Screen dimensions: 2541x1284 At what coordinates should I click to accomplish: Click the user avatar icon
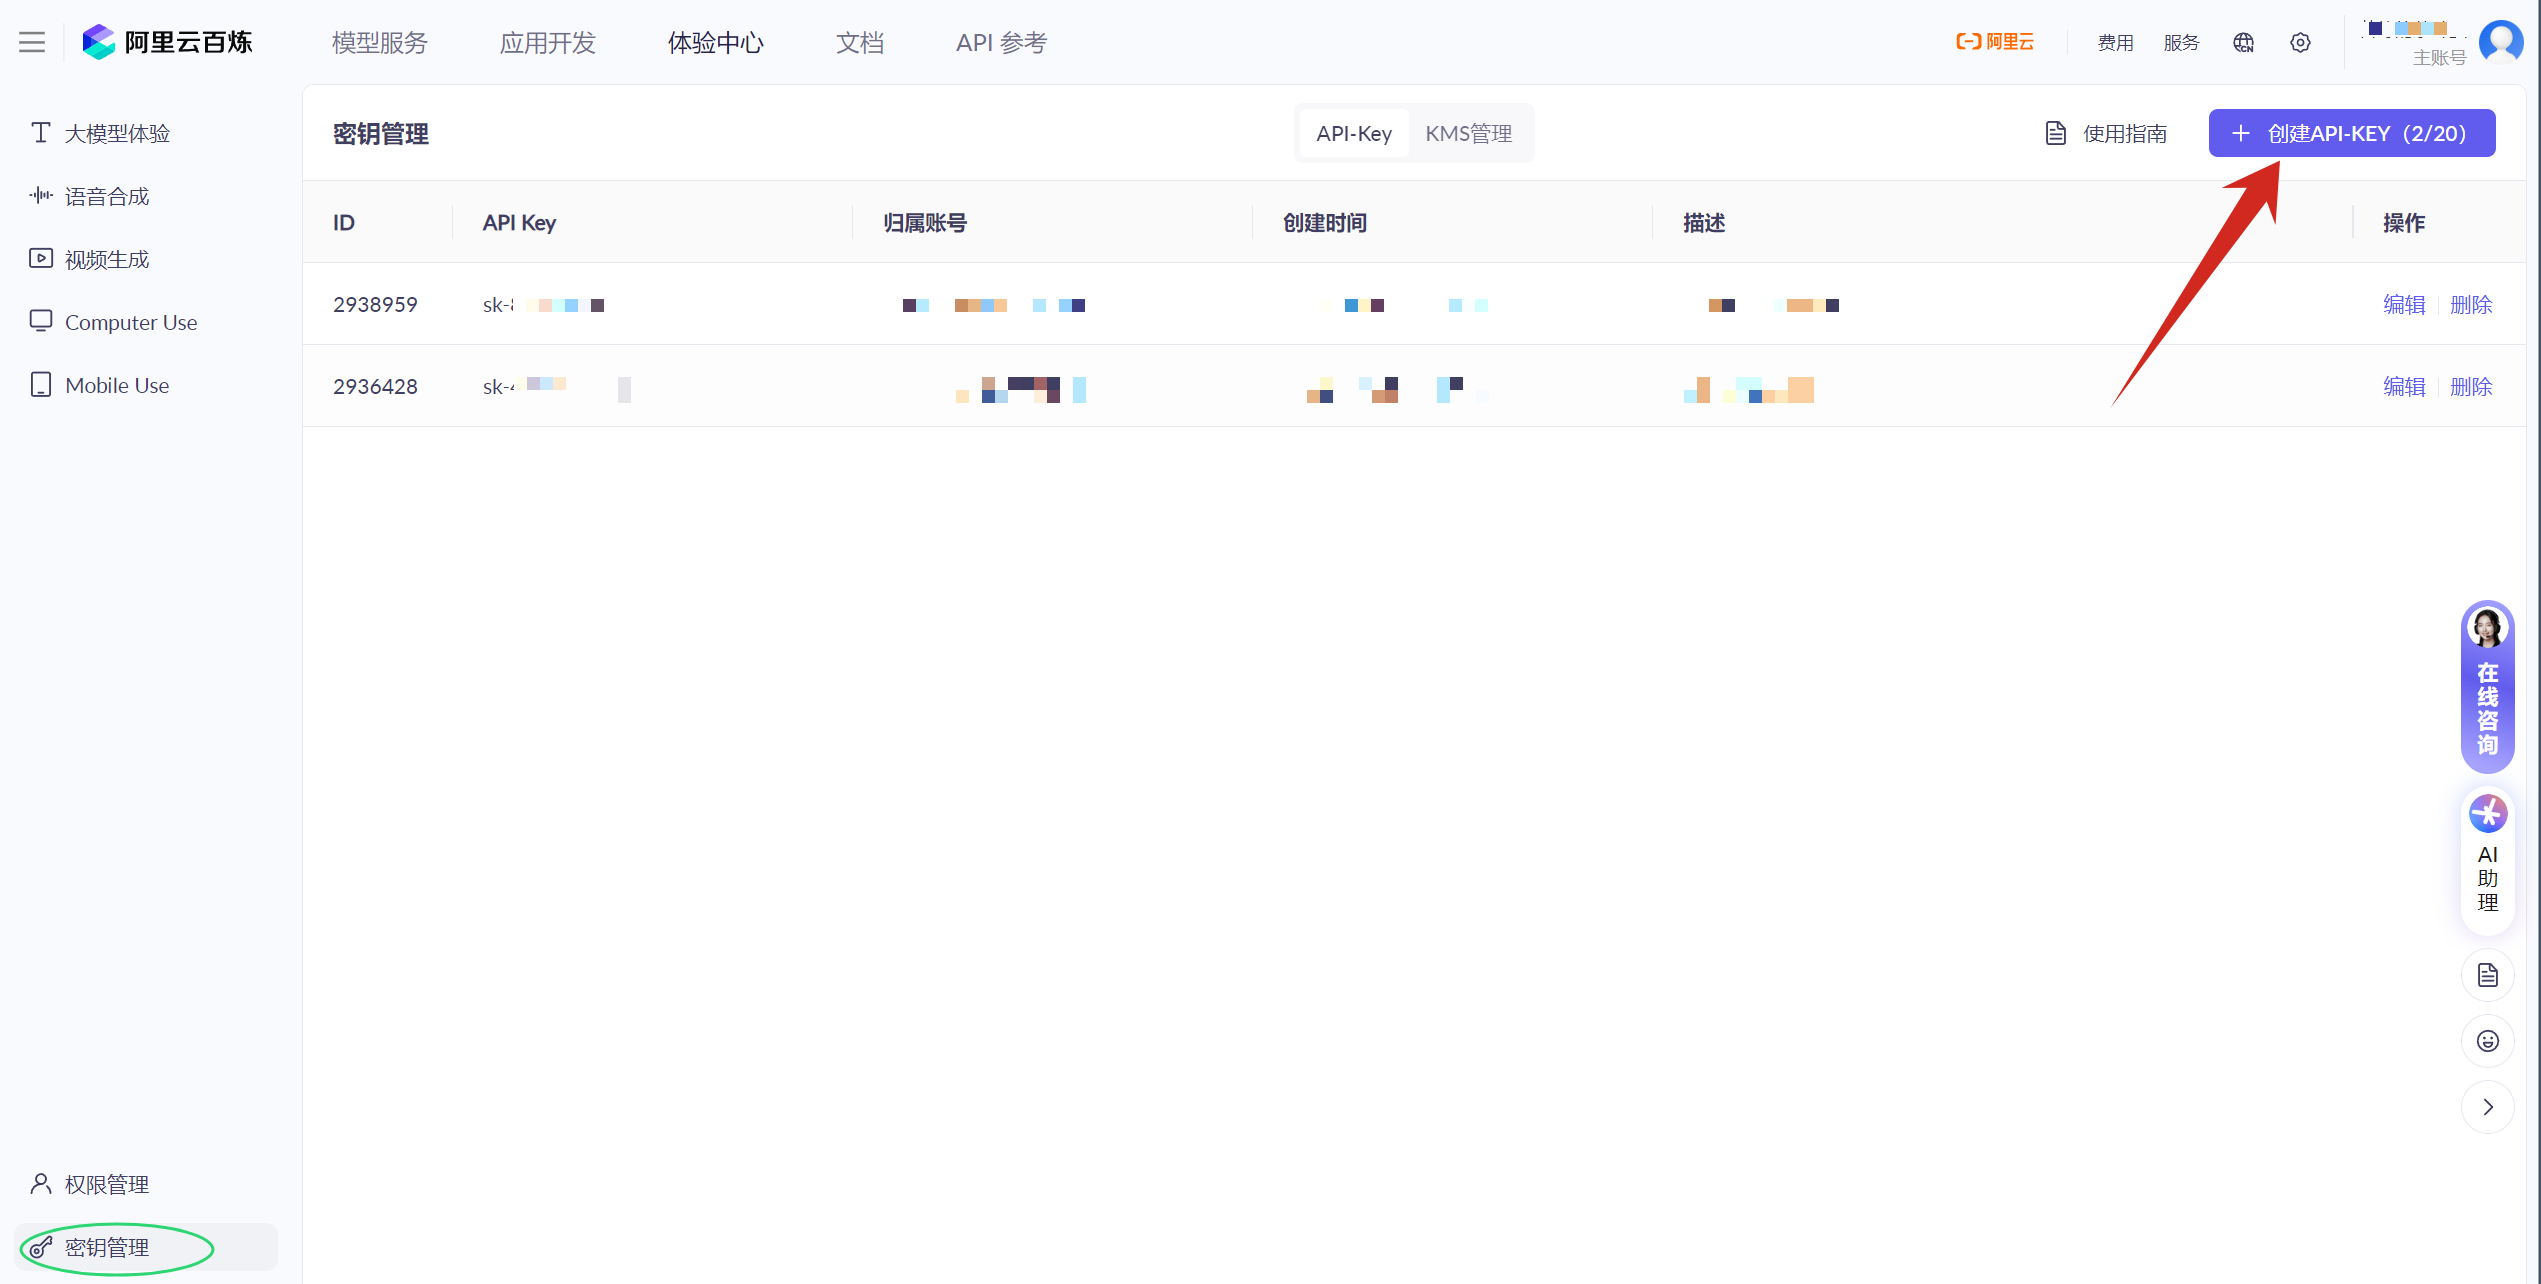pyautogui.click(x=2500, y=42)
